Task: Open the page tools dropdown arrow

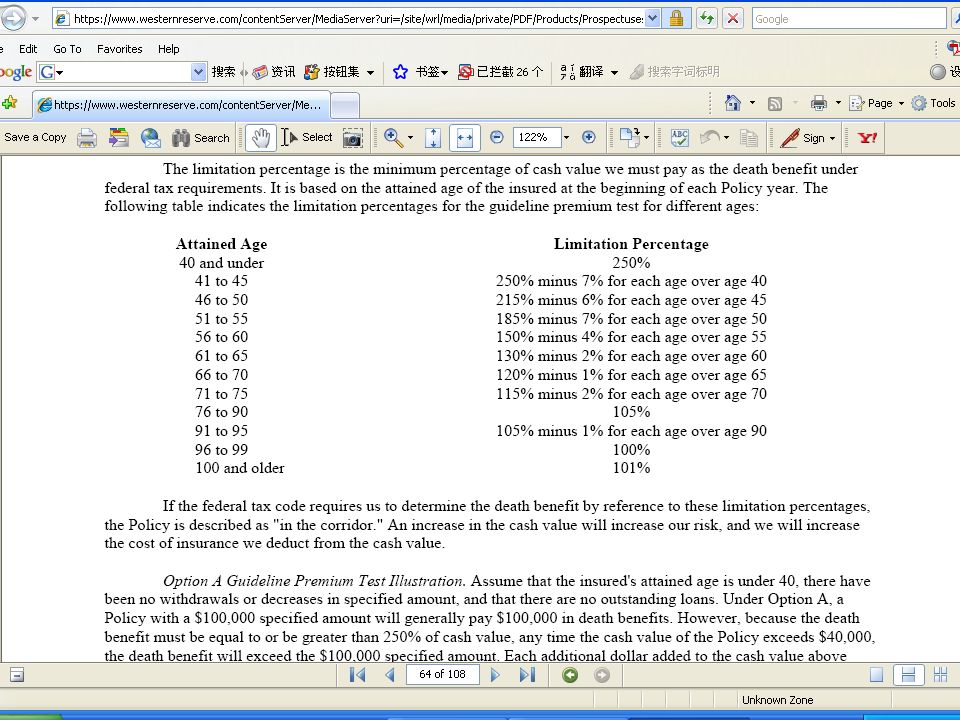Action: [647, 138]
